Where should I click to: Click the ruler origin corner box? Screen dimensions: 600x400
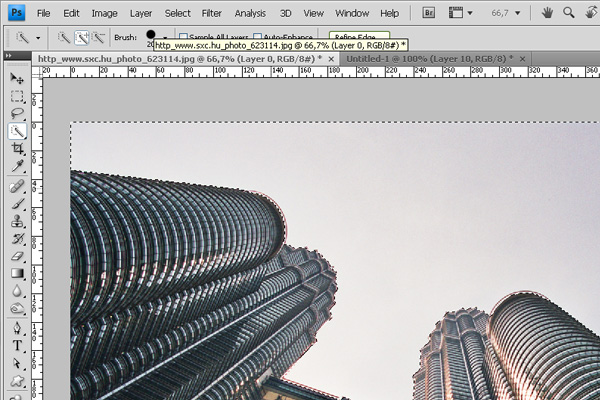(x=37, y=73)
